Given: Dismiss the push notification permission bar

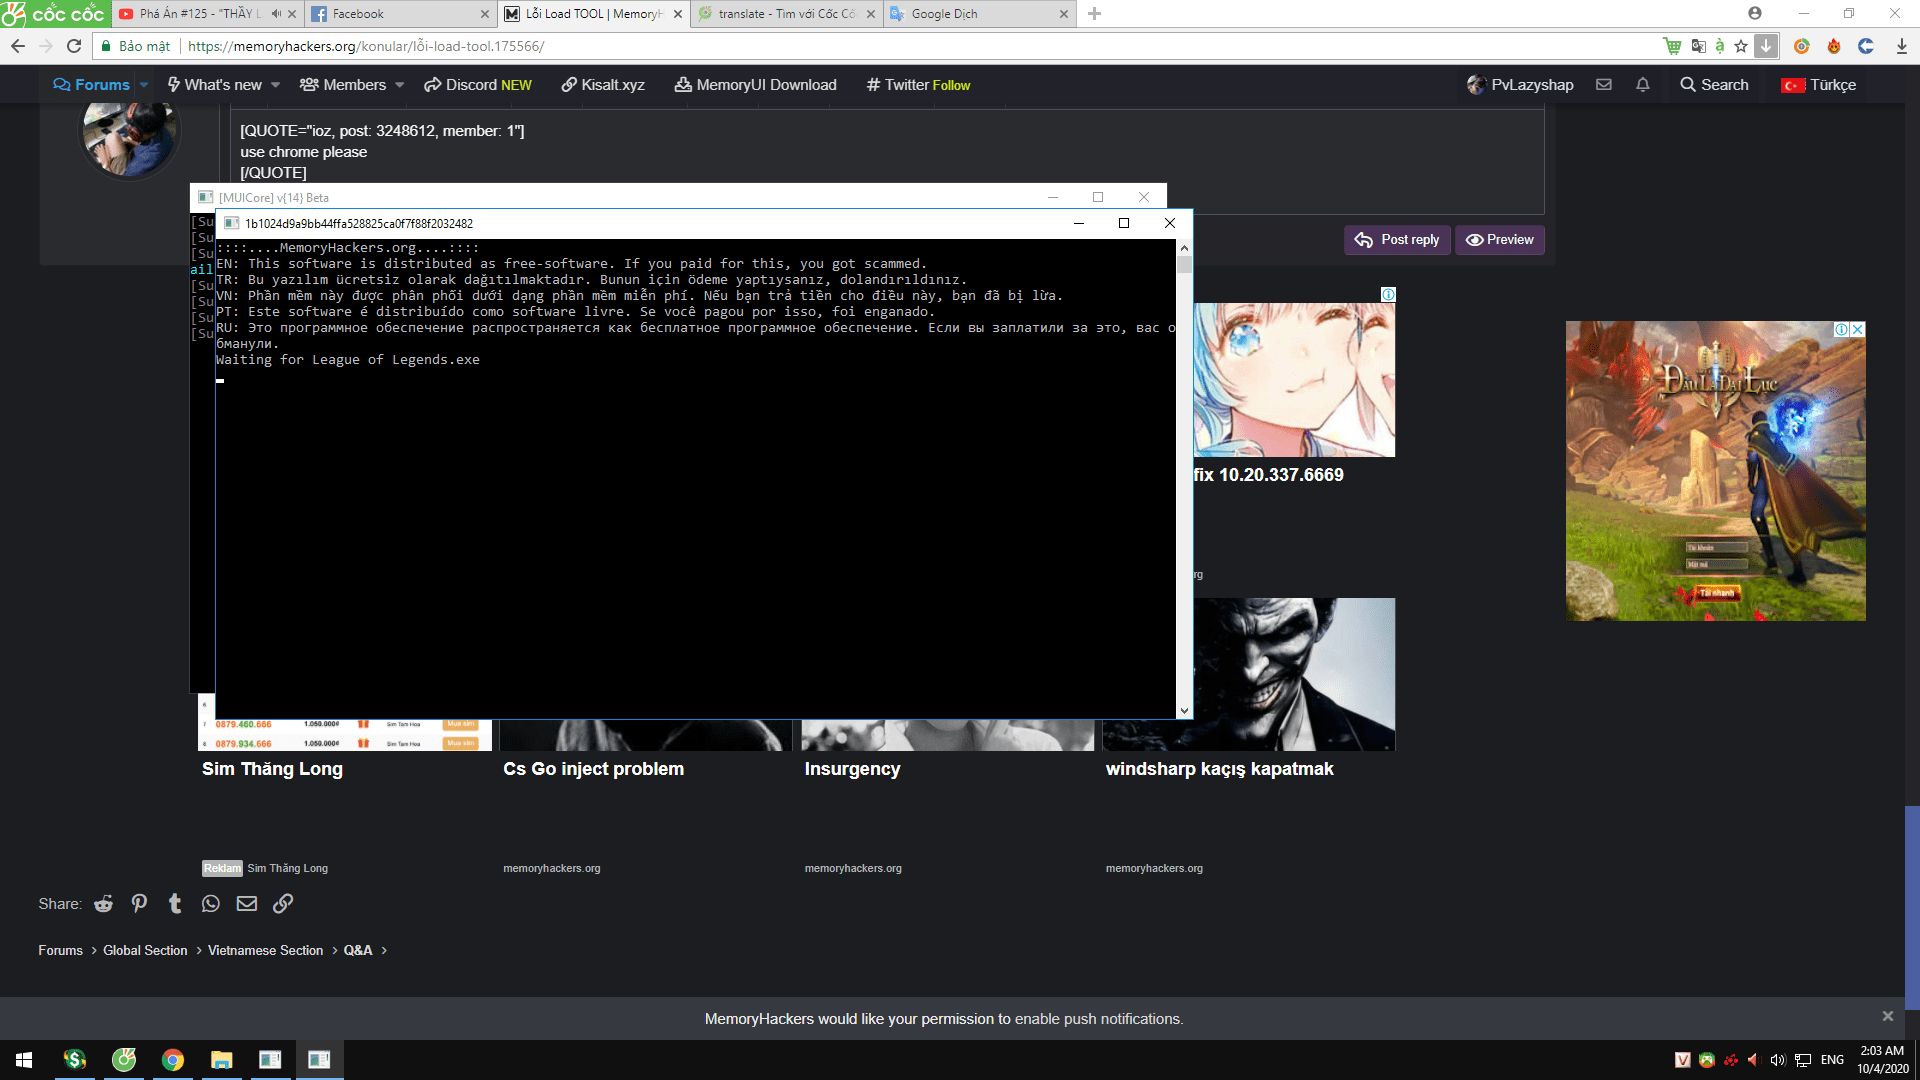Looking at the screenshot, I should [x=1888, y=1016].
